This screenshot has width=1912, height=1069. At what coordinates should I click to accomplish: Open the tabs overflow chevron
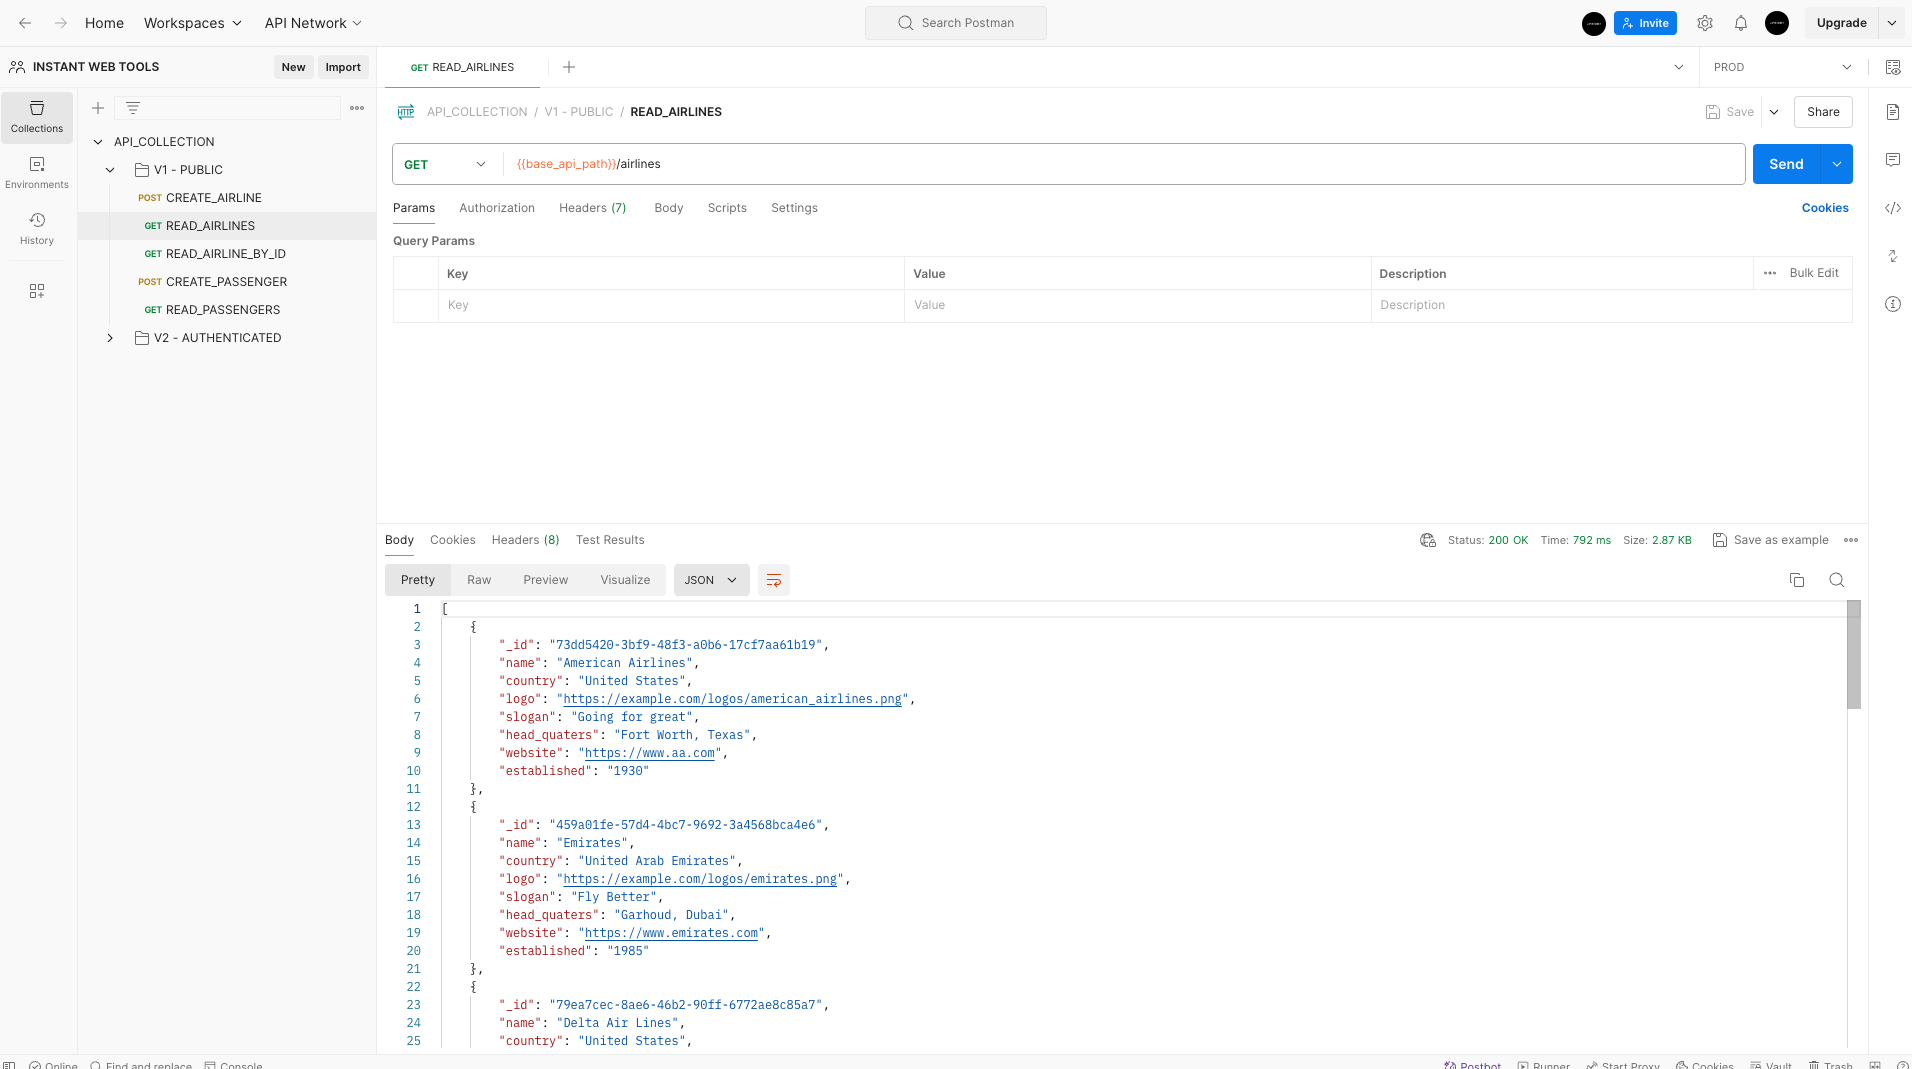pyautogui.click(x=1679, y=67)
